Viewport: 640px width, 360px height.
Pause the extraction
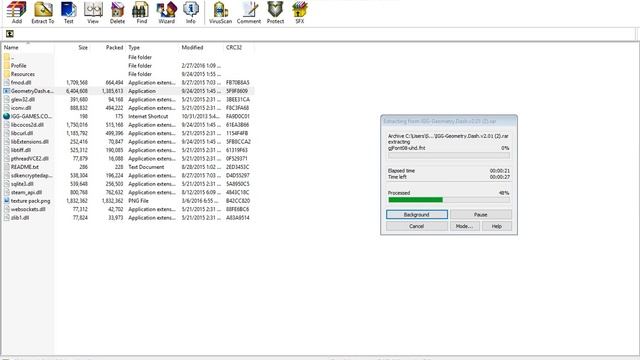(x=481, y=215)
